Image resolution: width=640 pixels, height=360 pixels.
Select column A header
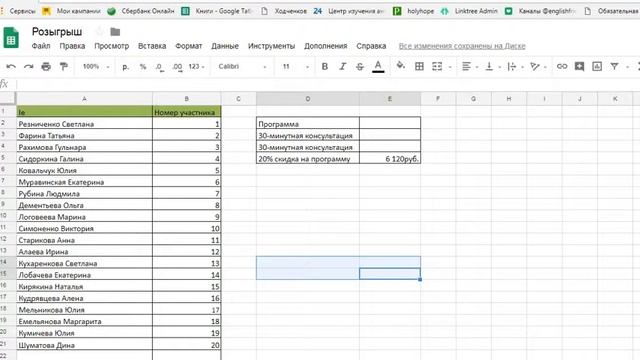tap(84, 98)
